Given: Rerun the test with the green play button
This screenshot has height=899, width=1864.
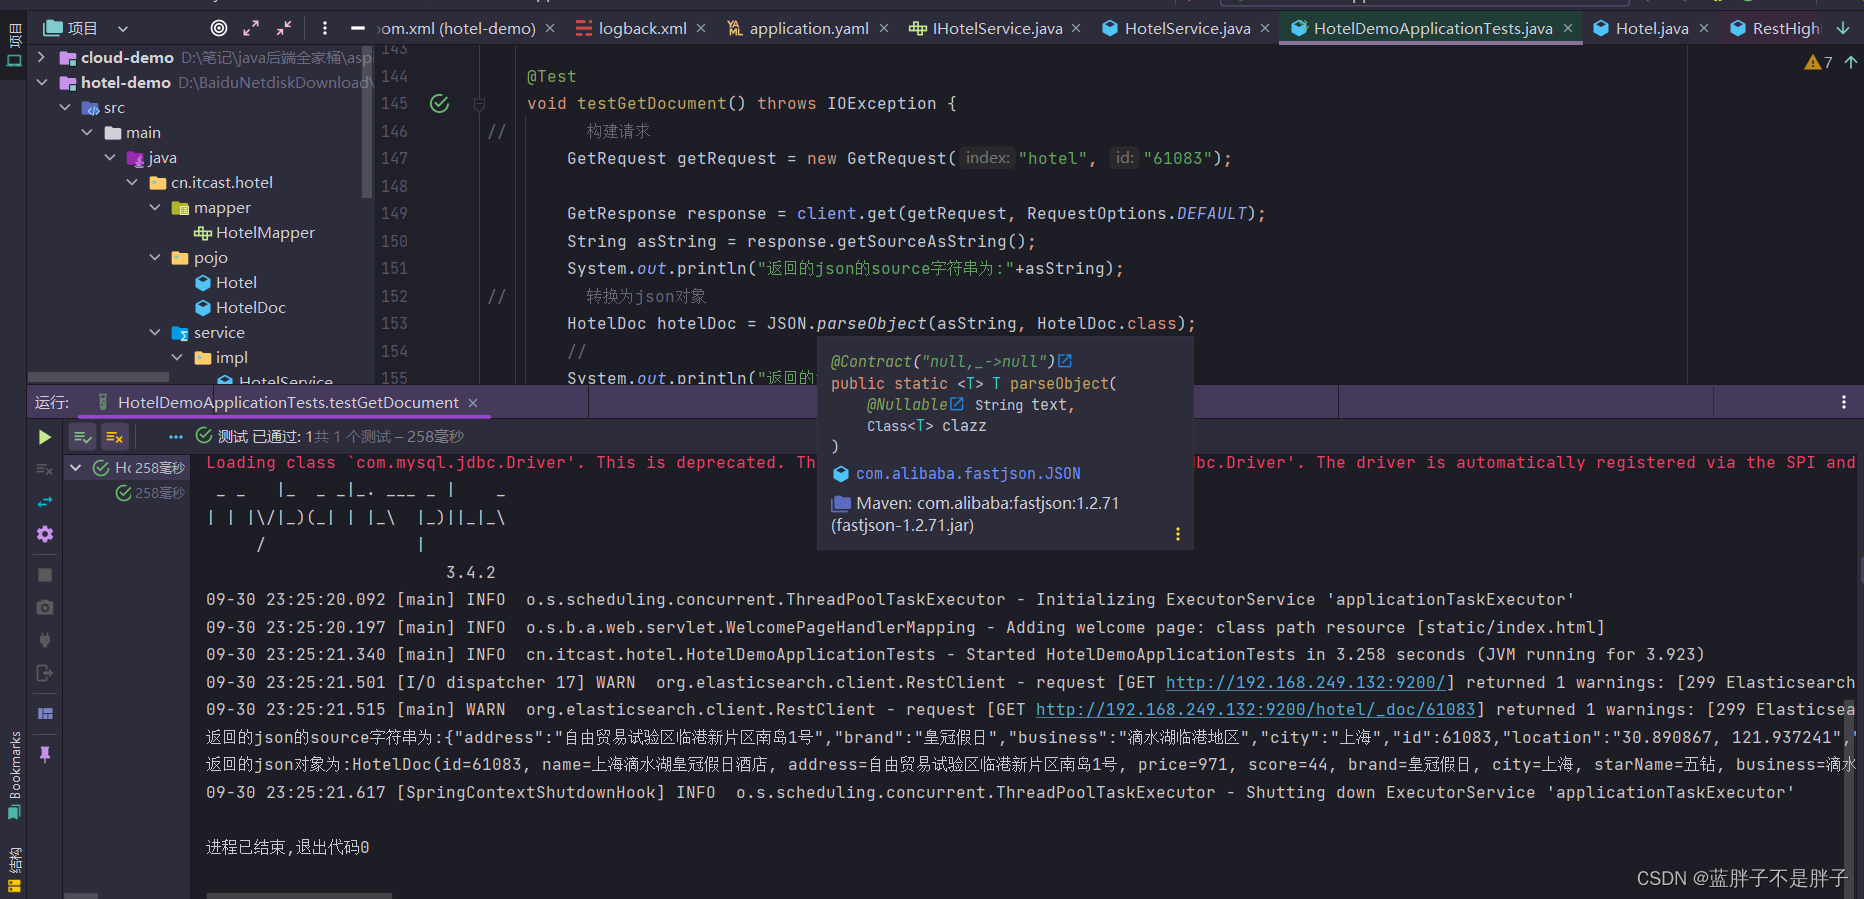Looking at the screenshot, I should coord(44,437).
